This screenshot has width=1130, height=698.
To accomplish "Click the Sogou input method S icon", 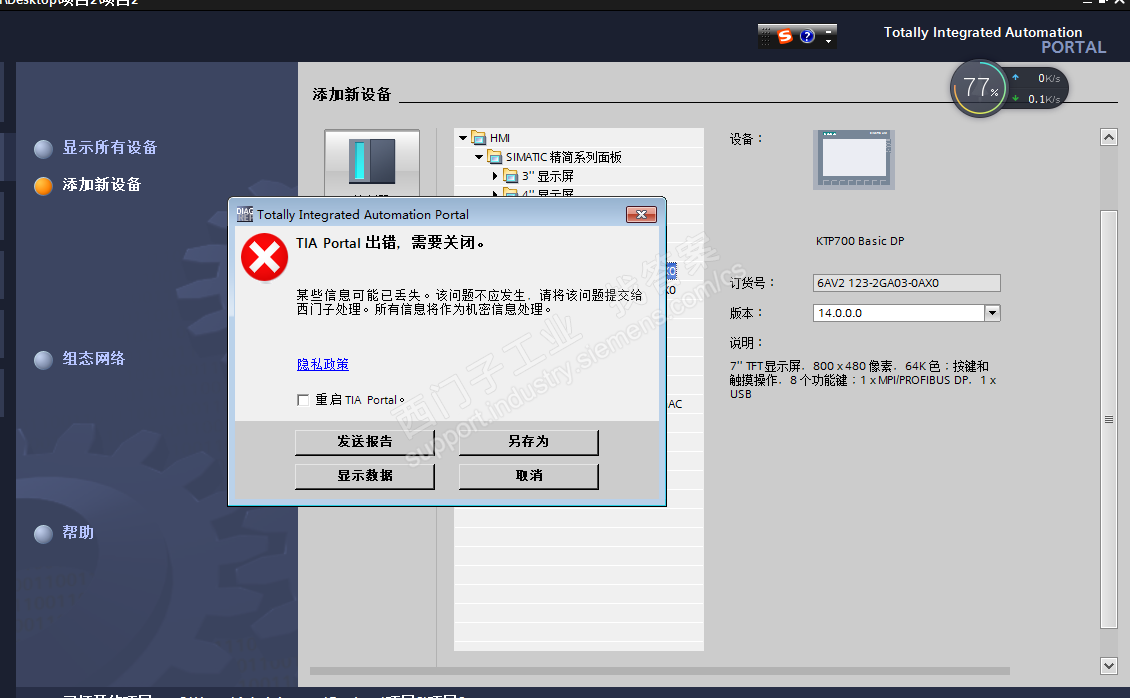I will [x=785, y=36].
